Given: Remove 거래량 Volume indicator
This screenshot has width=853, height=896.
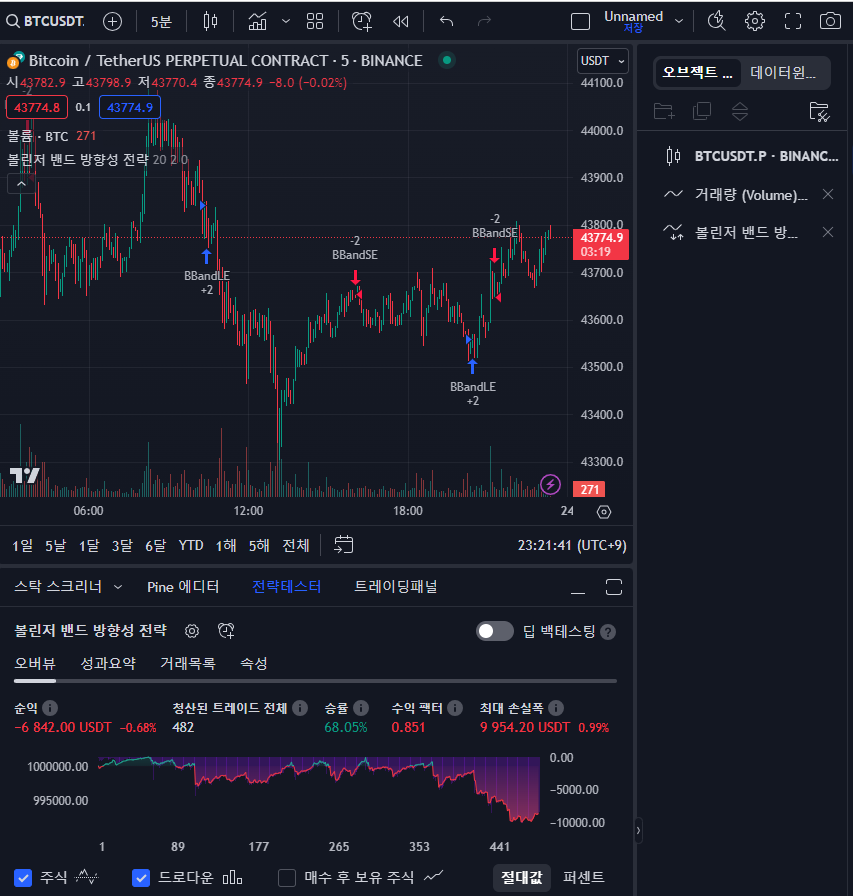Looking at the screenshot, I should coord(828,194).
